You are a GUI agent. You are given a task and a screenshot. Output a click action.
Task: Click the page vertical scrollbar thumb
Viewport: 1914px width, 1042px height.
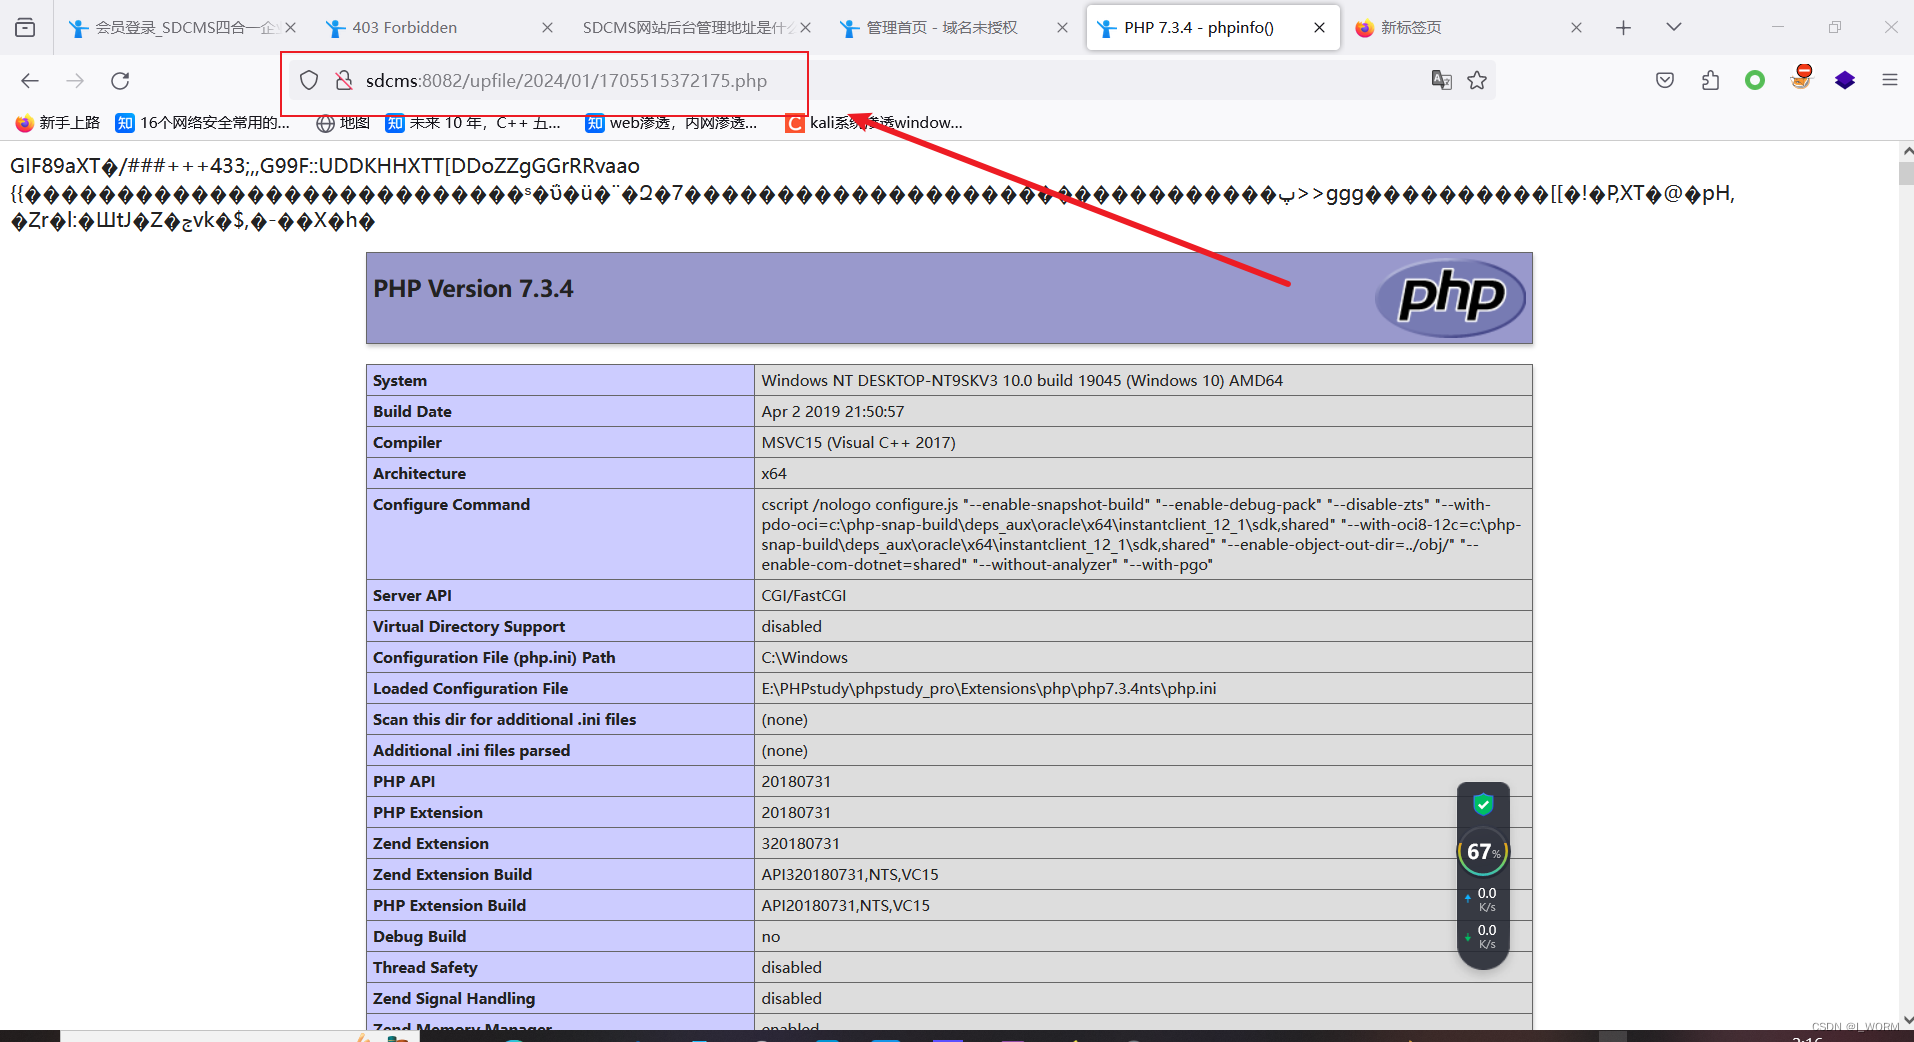pos(1906,173)
